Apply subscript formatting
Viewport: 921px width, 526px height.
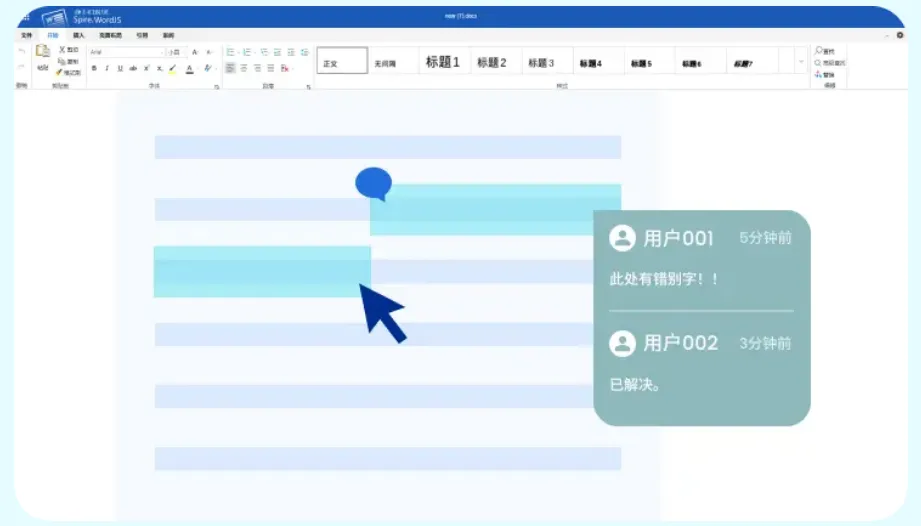[x=159, y=69]
